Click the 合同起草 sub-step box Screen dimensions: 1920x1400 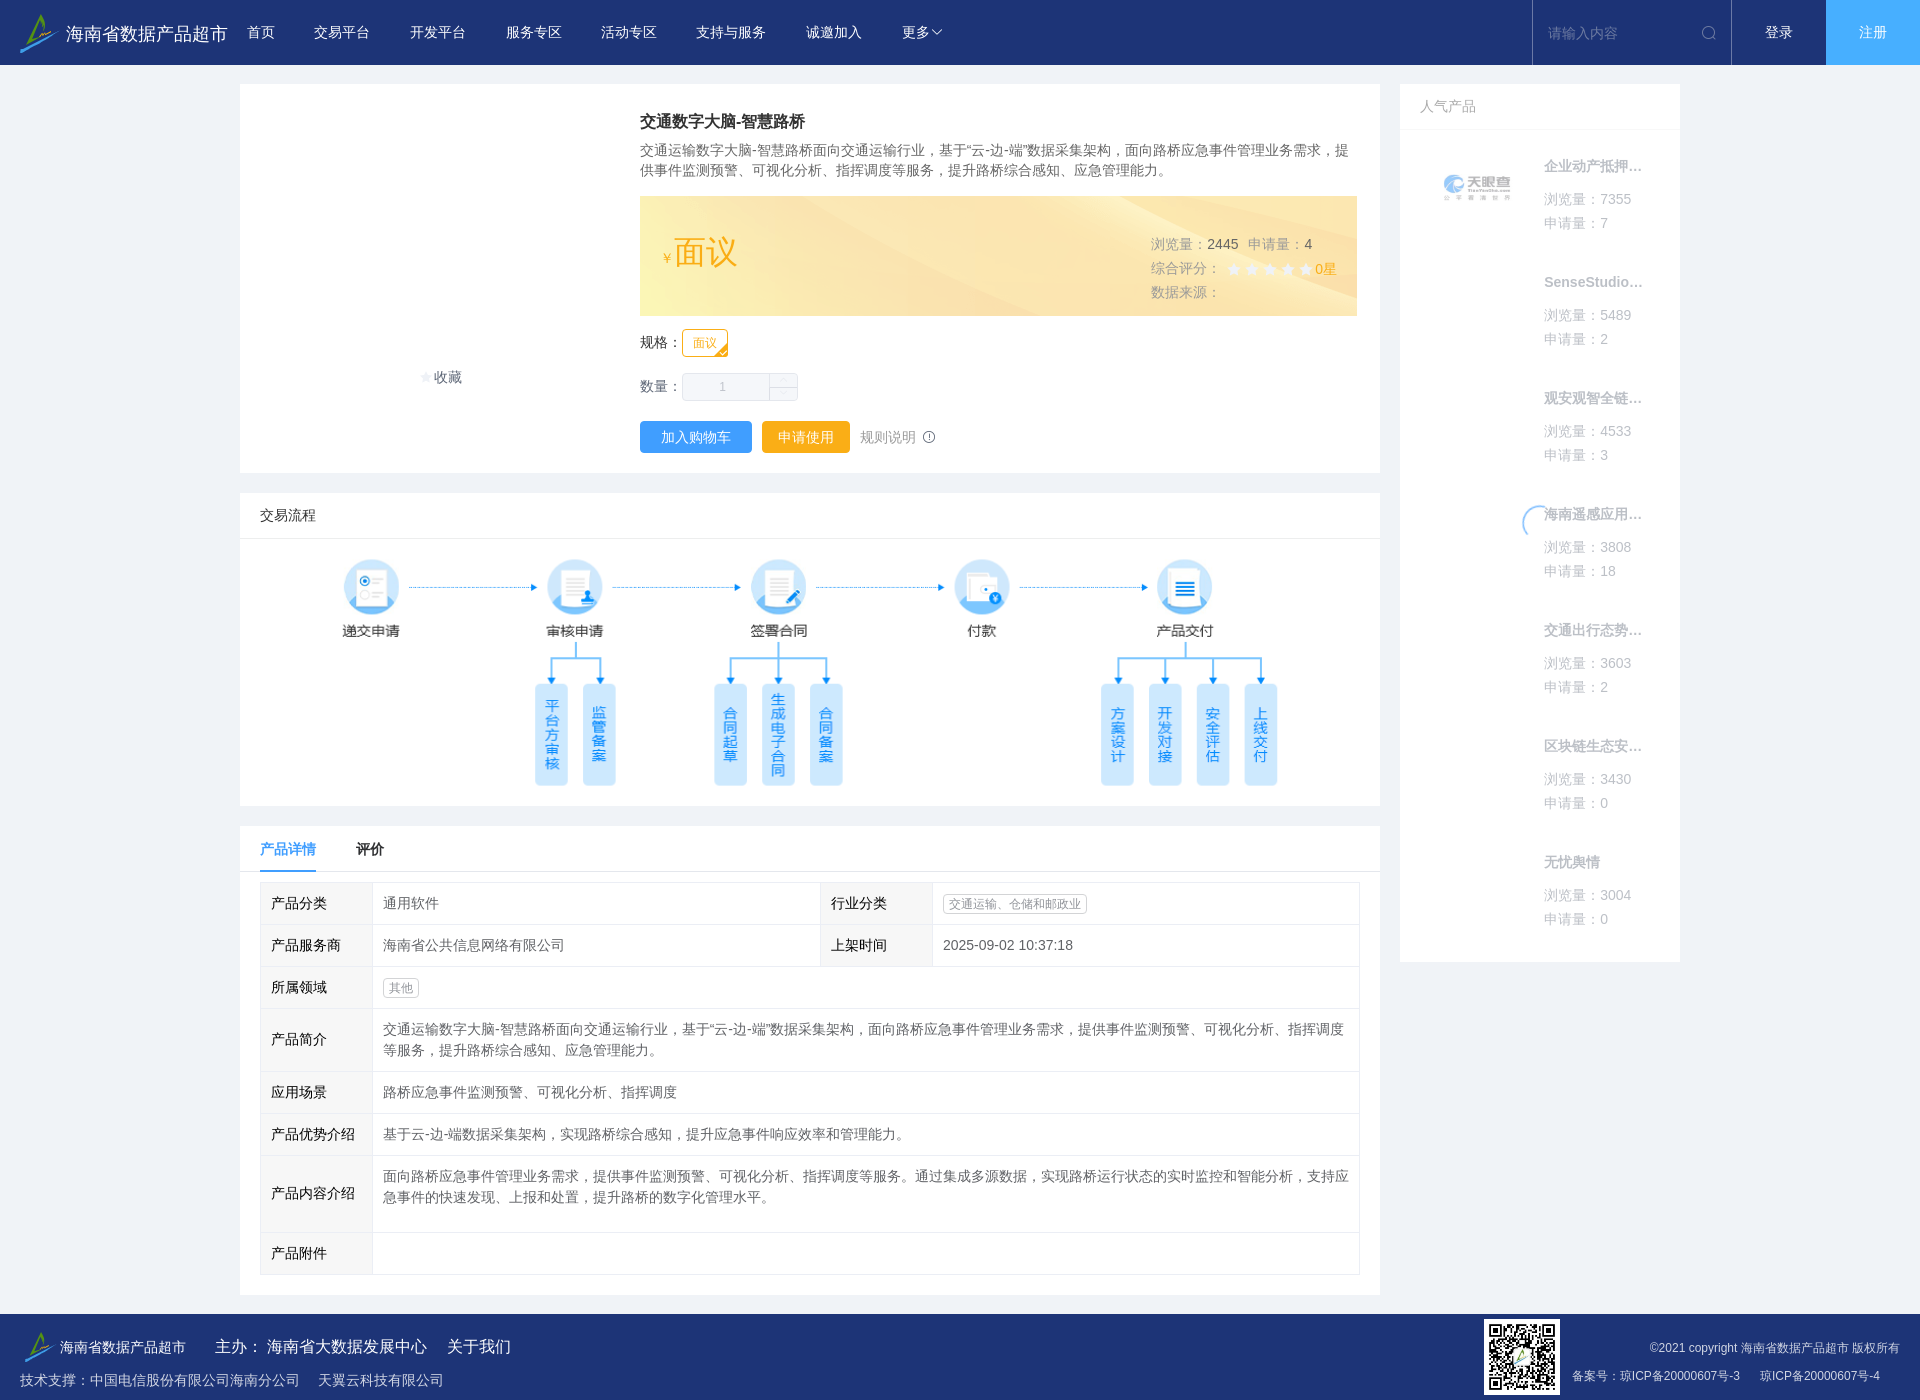(x=730, y=735)
